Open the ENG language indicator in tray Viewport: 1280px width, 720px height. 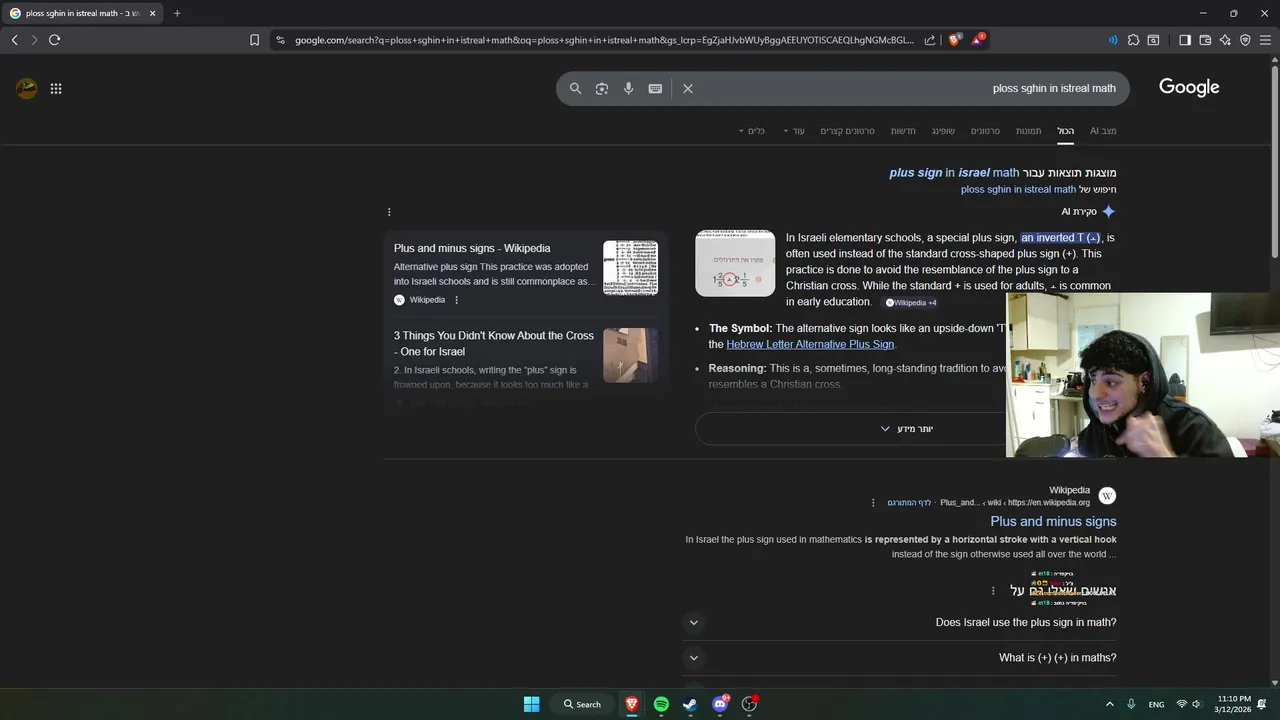(1156, 704)
